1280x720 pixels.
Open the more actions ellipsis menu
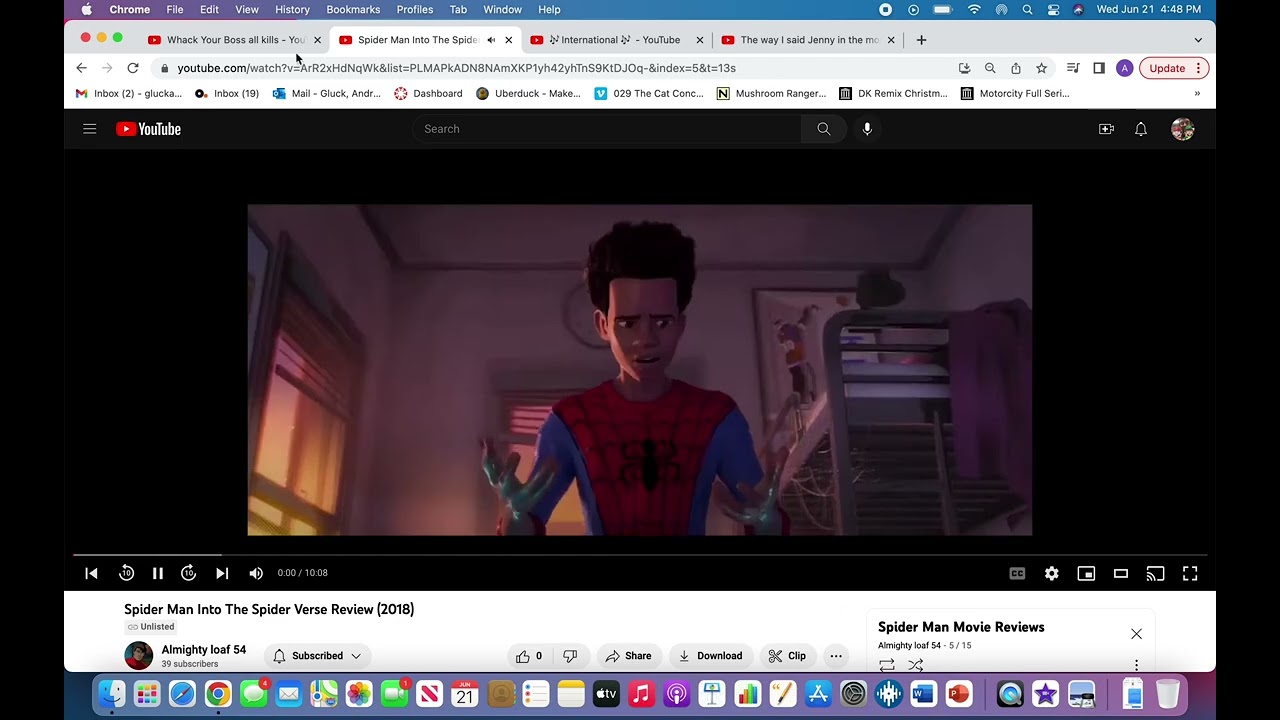836,656
